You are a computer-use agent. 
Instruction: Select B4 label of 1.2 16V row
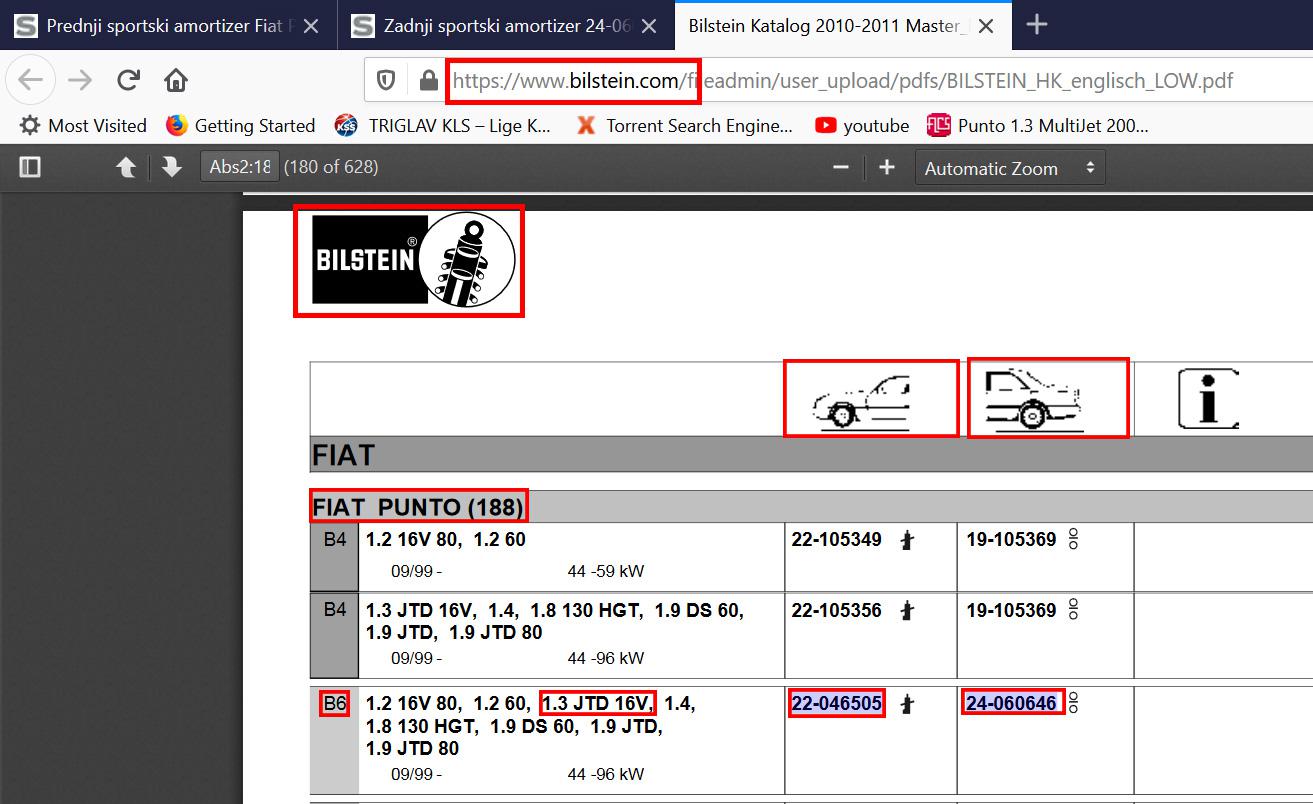334,540
